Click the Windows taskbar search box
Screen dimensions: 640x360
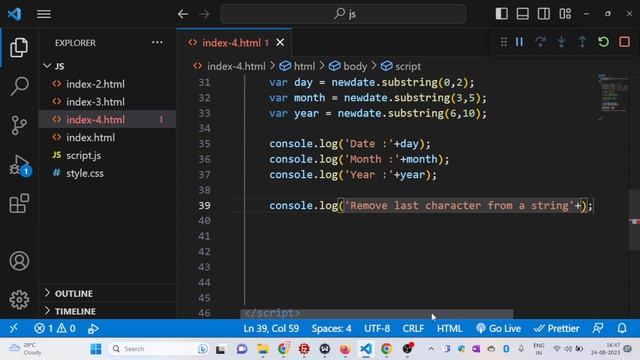[158, 349]
